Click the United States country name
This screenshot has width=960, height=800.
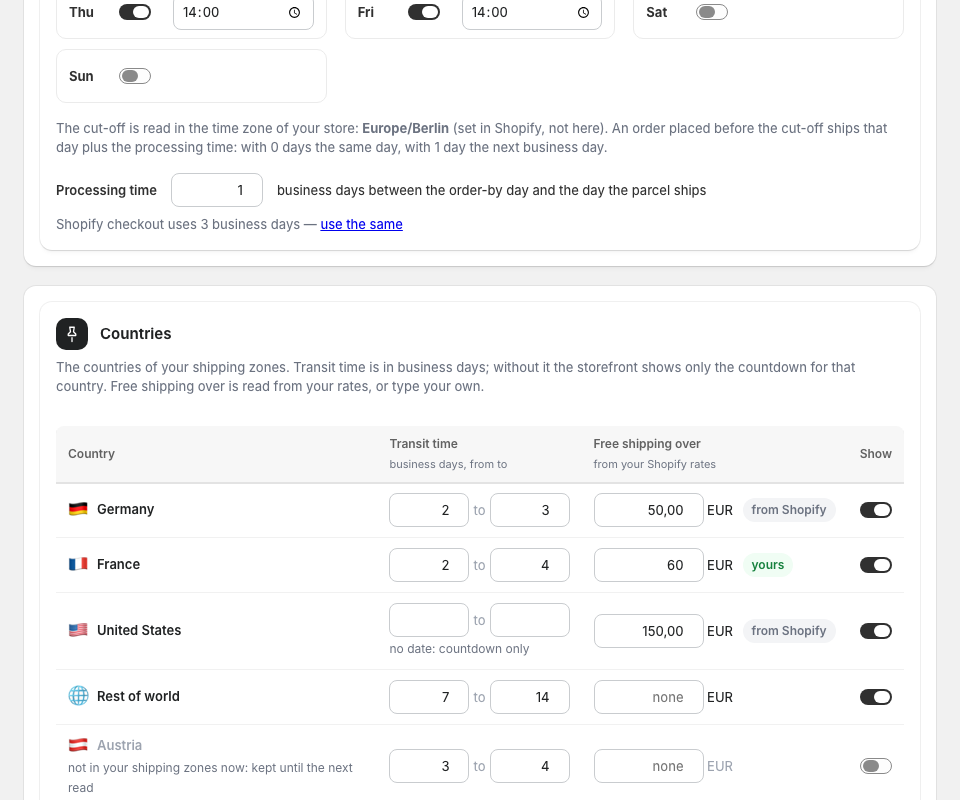[139, 630]
